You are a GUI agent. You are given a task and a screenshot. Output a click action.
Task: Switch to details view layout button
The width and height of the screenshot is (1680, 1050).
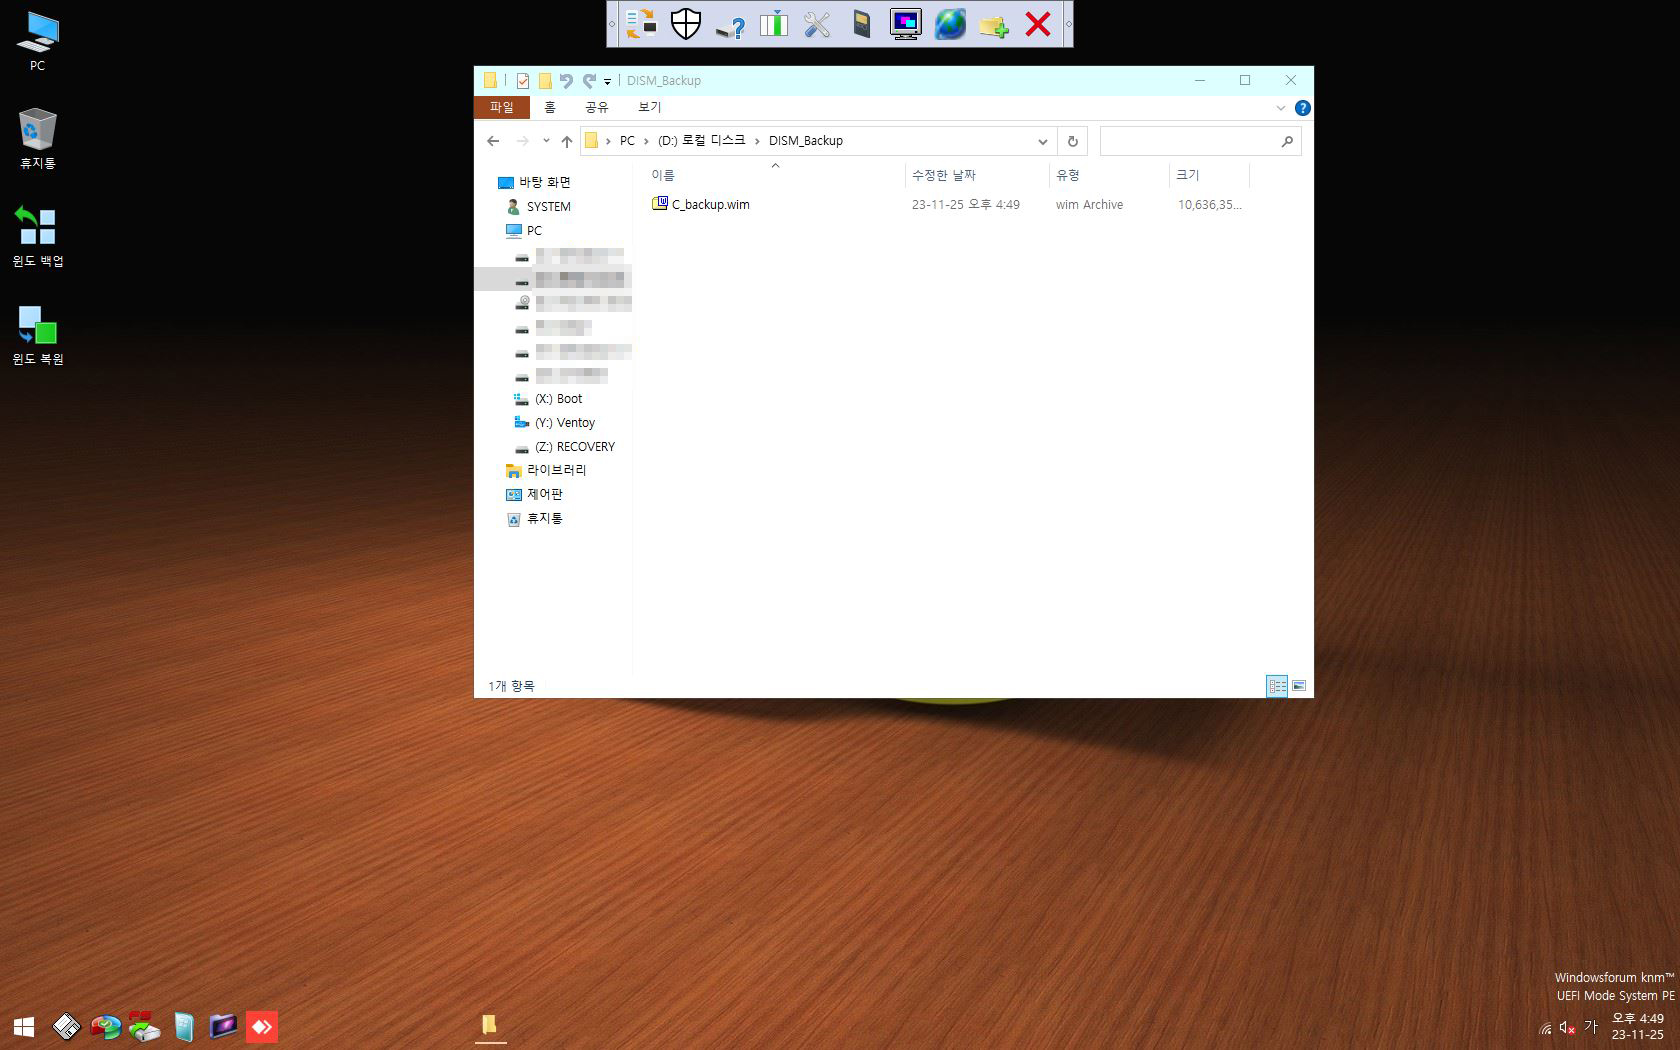coord(1277,686)
